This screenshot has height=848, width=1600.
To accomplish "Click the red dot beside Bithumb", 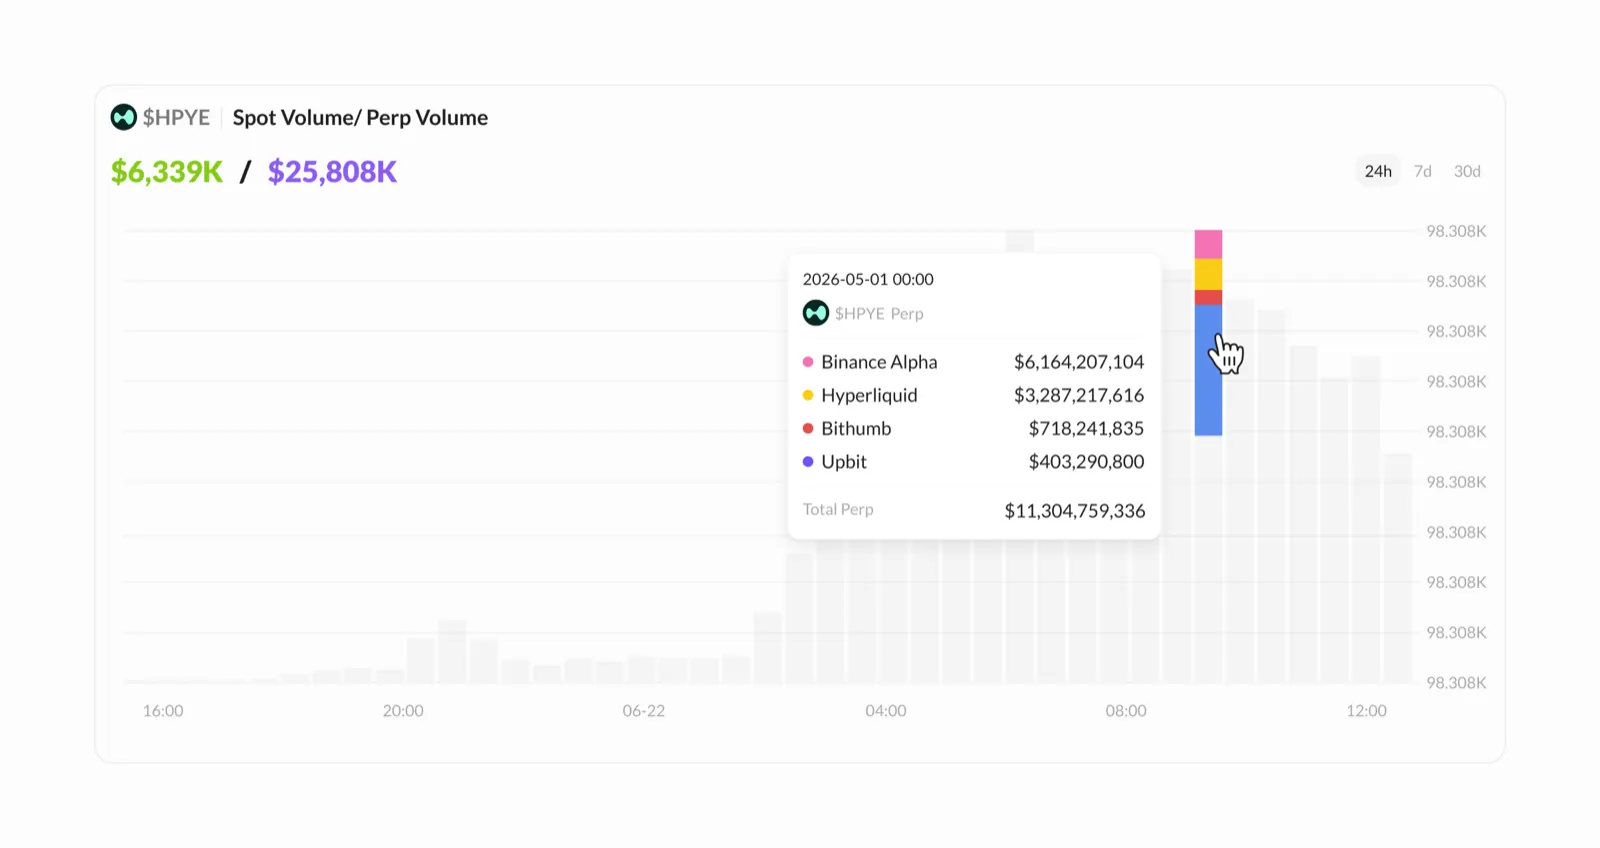I will (x=808, y=428).
